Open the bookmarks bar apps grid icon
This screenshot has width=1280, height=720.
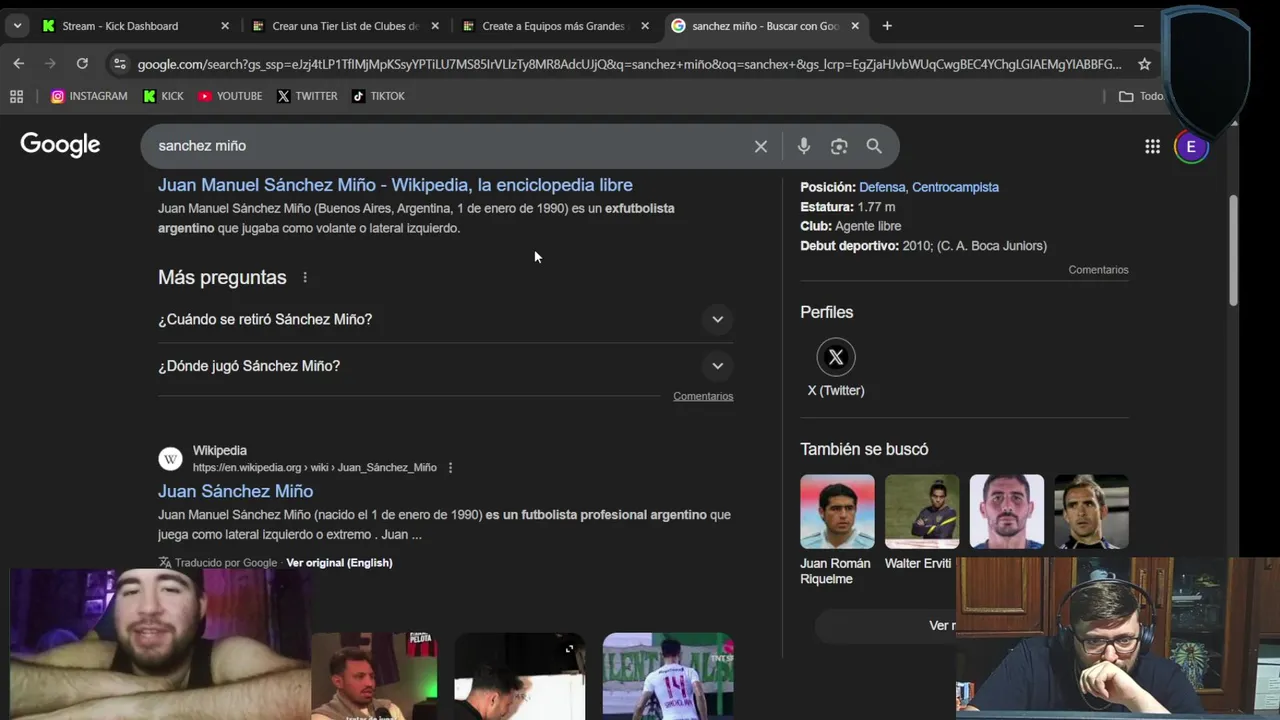click(16, 96)
